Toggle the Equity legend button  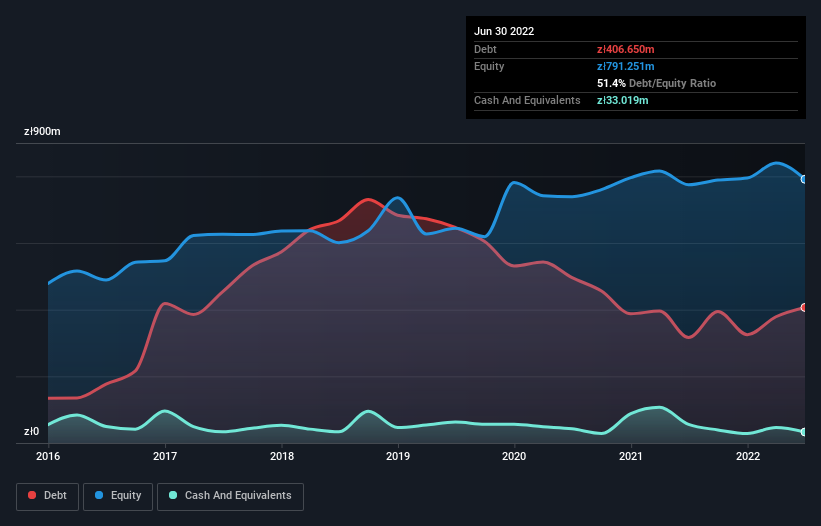pos(118,496)
